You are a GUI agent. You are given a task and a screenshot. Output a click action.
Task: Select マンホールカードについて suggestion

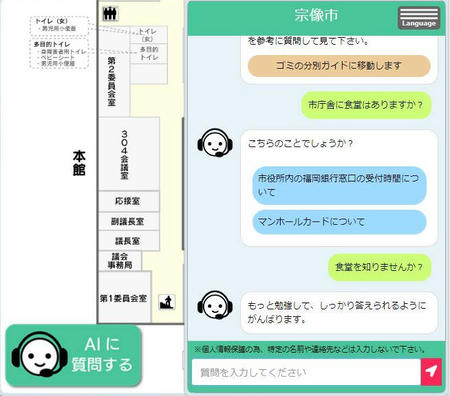[339, 222]
